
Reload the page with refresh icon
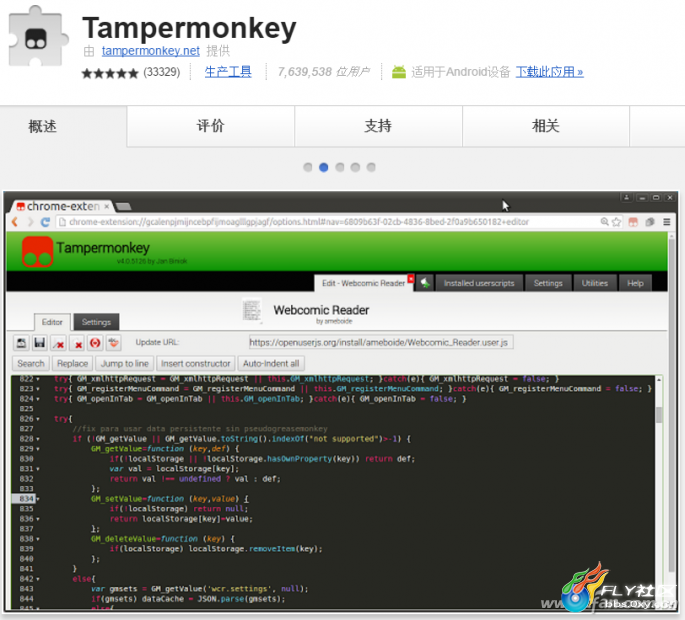[x=45, y=222]
